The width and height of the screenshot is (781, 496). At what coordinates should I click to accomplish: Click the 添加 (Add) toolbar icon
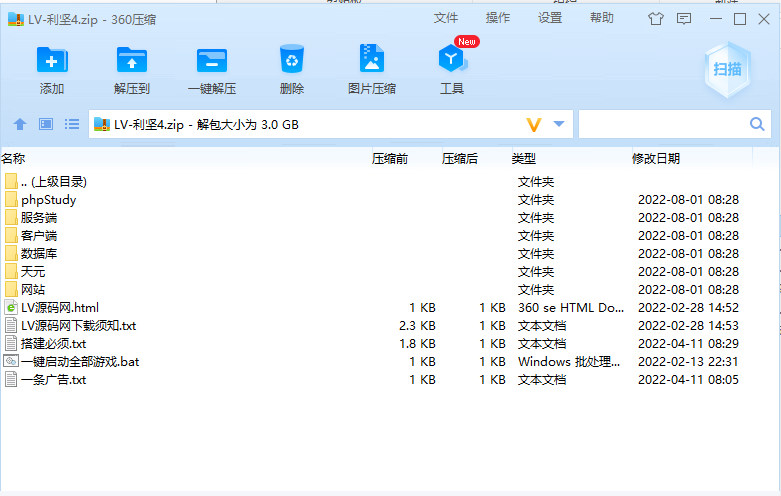52,60
